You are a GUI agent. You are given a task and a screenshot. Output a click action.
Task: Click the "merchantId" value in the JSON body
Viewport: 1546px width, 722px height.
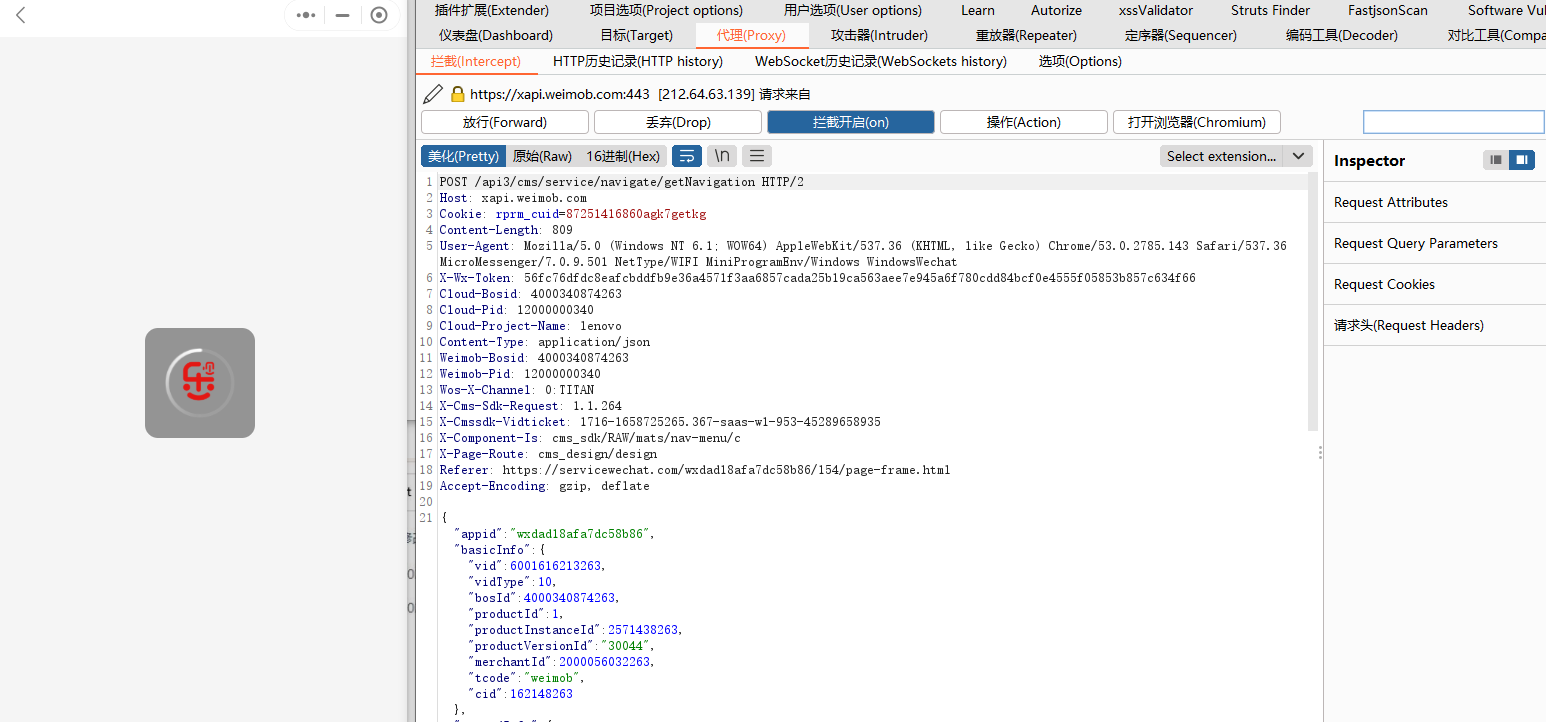point(605,662)
